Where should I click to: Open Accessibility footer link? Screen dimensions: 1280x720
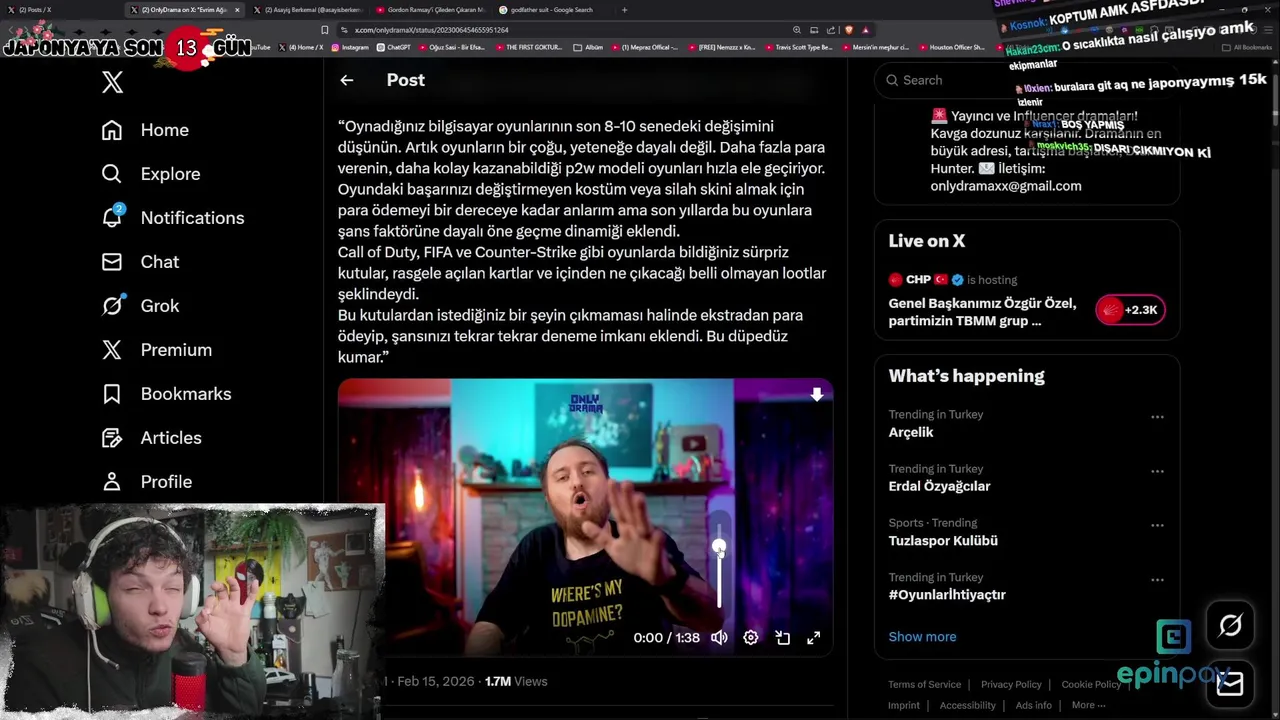tap(967, 705)
